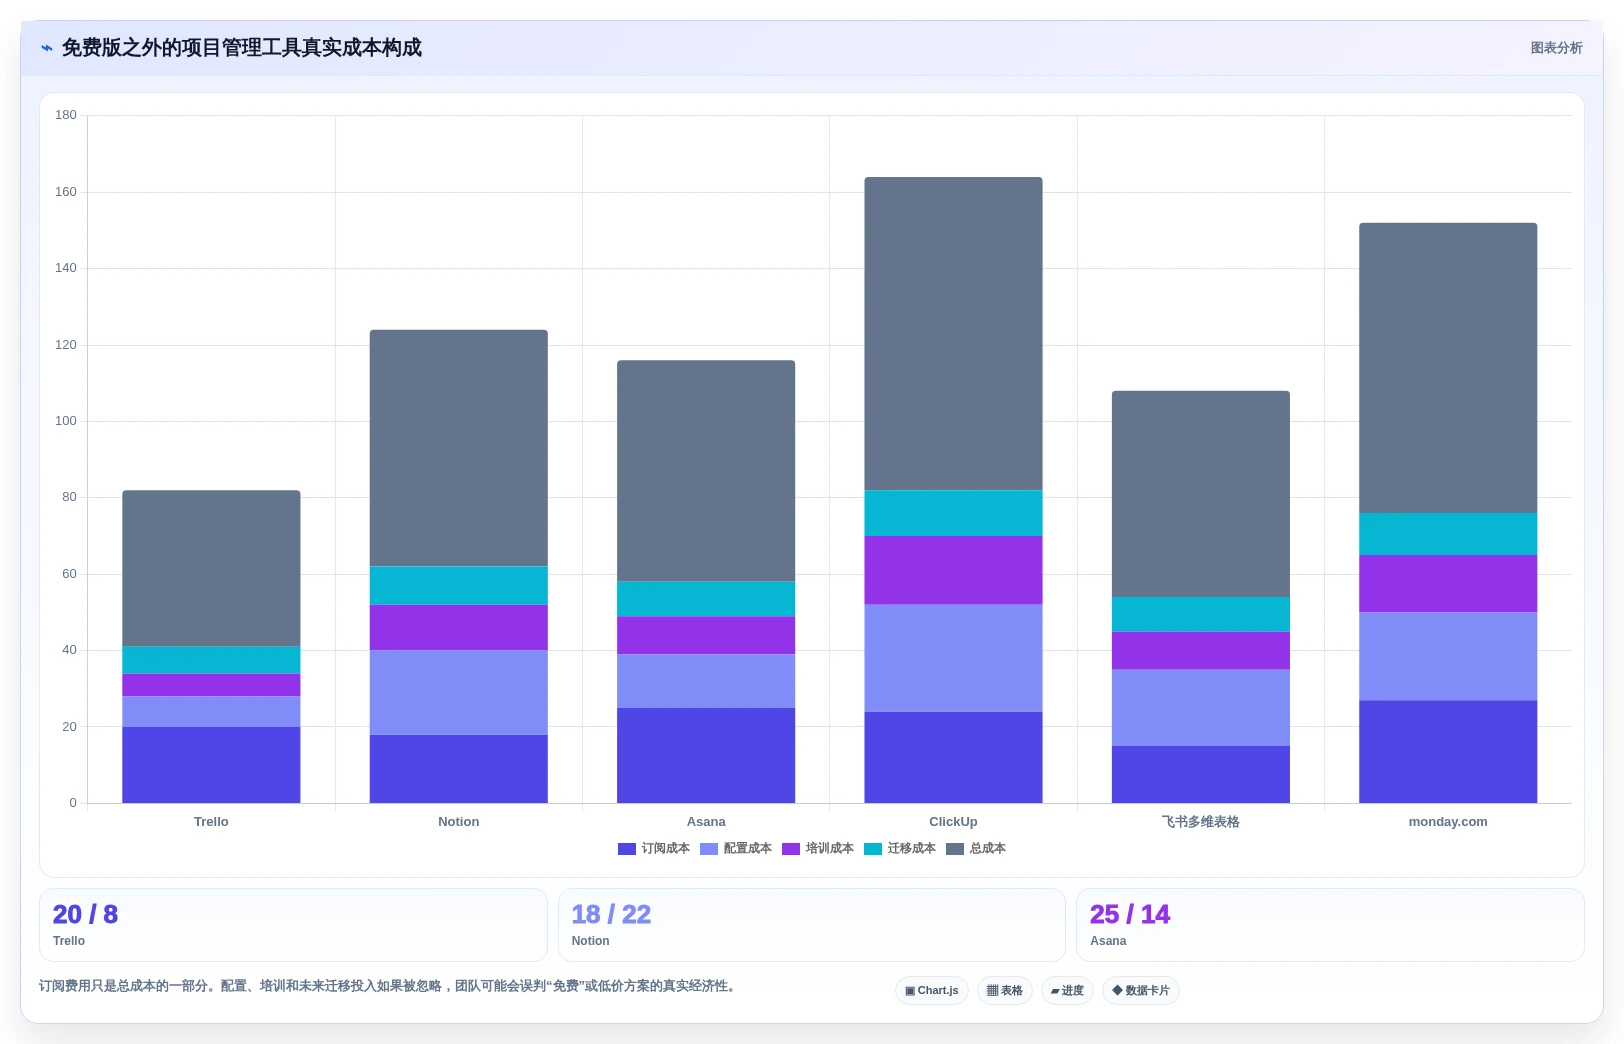Image resolution: width=1624 pixels, height=1044 pixels.
Task: Click the chart title 免费版之外的项目管理工具真实成本构成
Action: 242,48
